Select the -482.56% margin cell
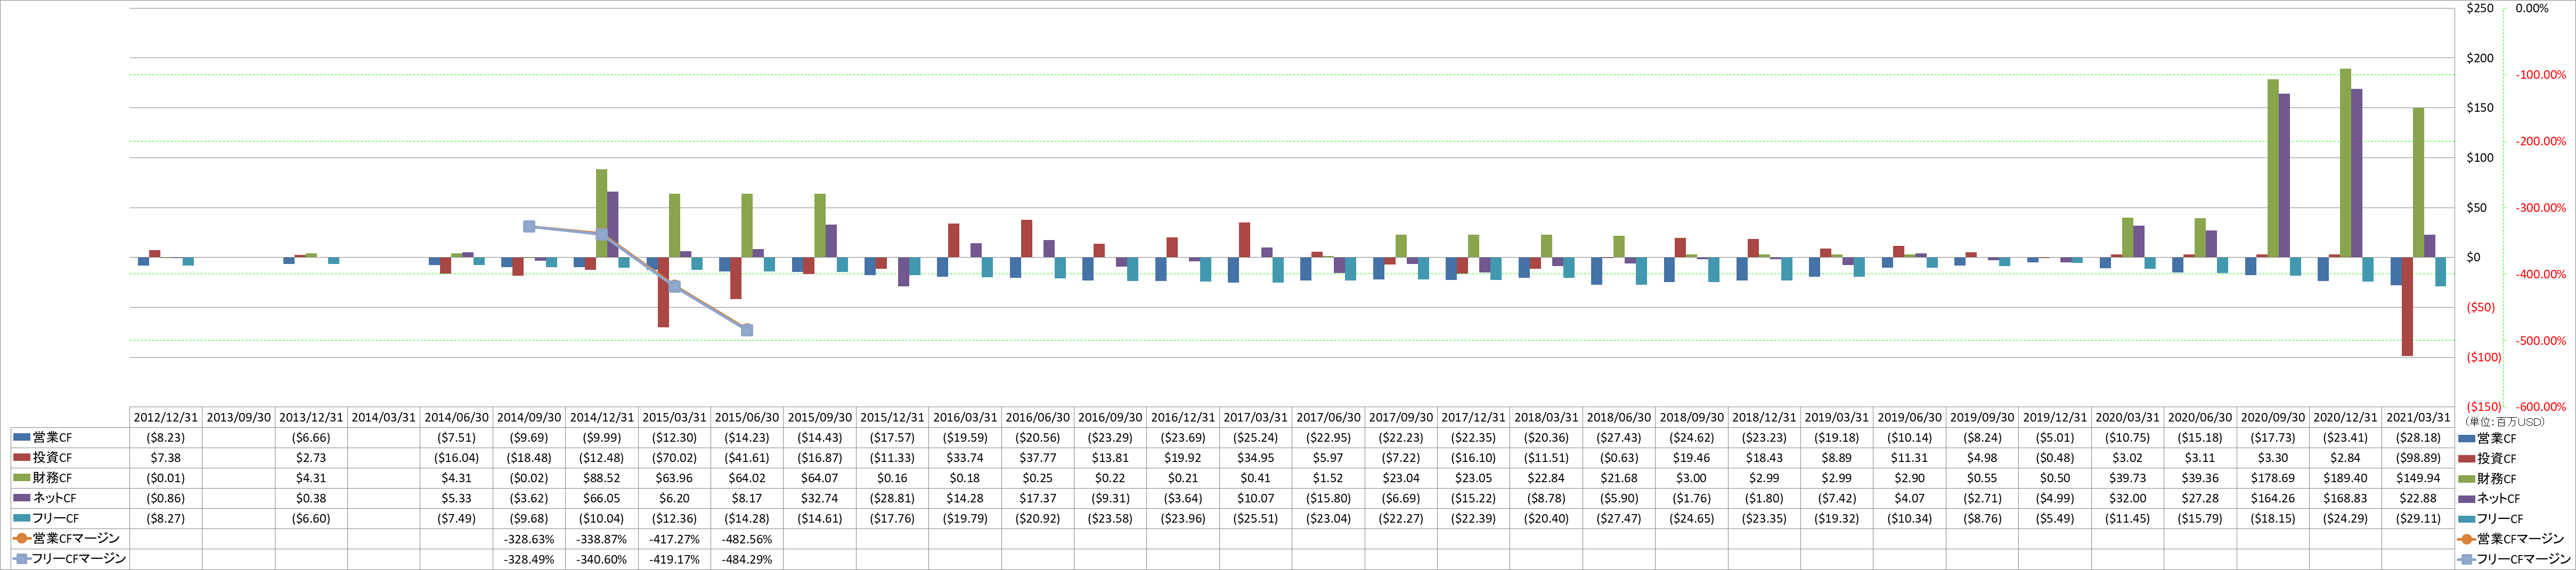The height and width of the screenshot is (570, 2576). tap(747, 539)
